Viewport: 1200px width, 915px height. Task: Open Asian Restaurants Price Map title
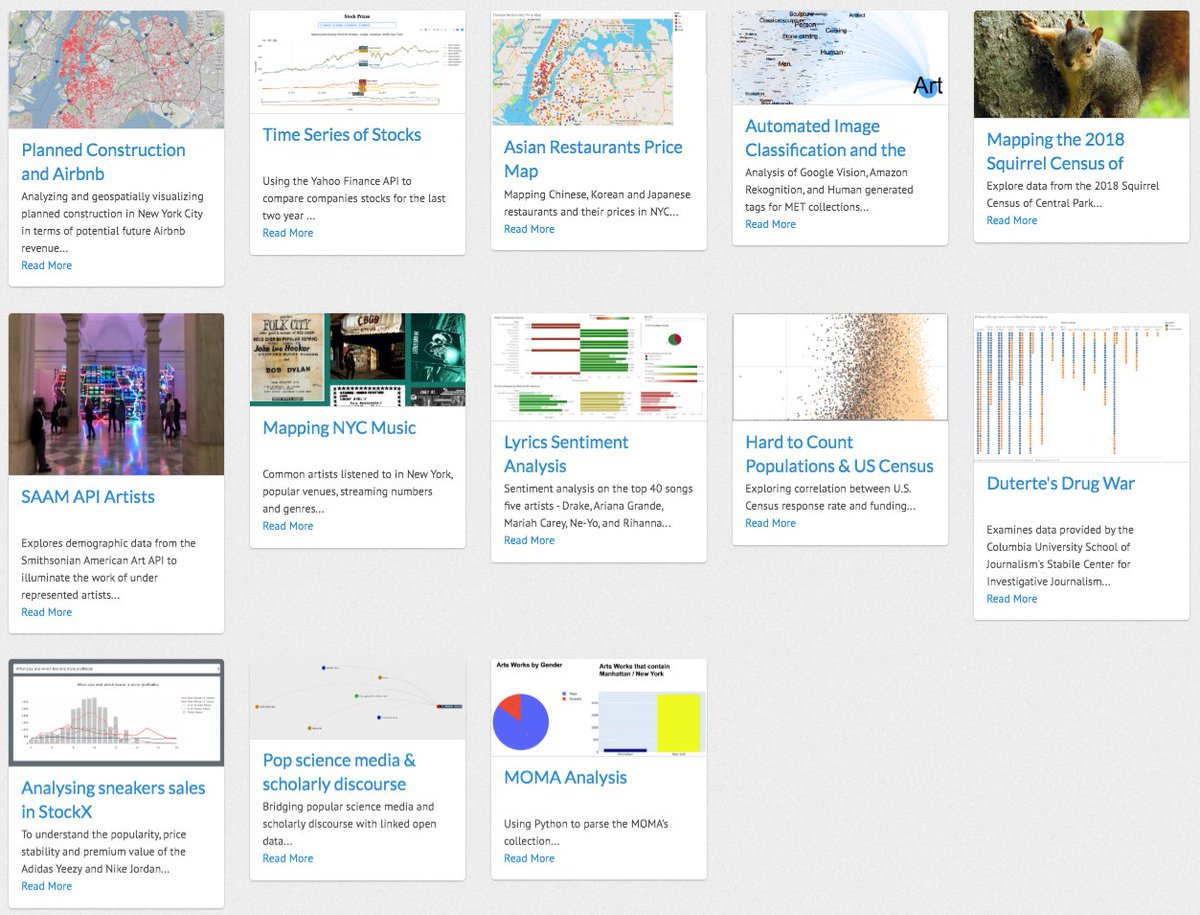tap(593, 159)
